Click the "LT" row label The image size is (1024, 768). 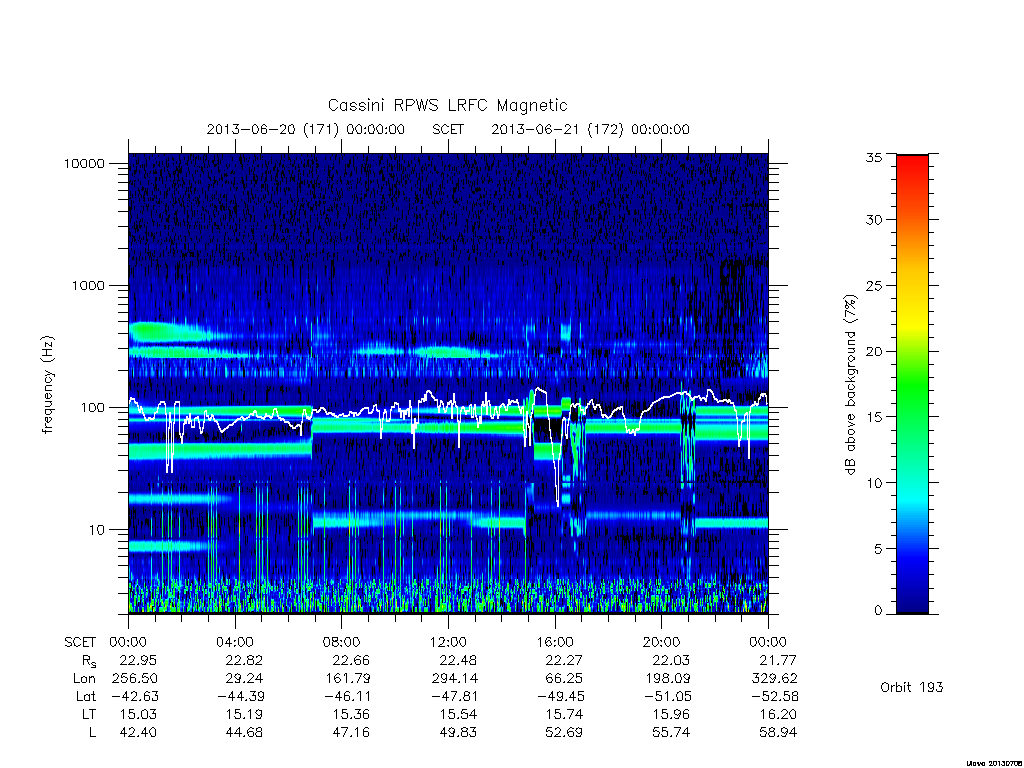(89, 714)
